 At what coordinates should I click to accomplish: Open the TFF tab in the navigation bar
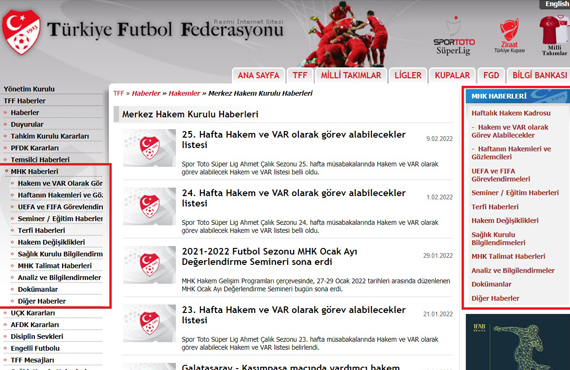[x=300, y=75]
